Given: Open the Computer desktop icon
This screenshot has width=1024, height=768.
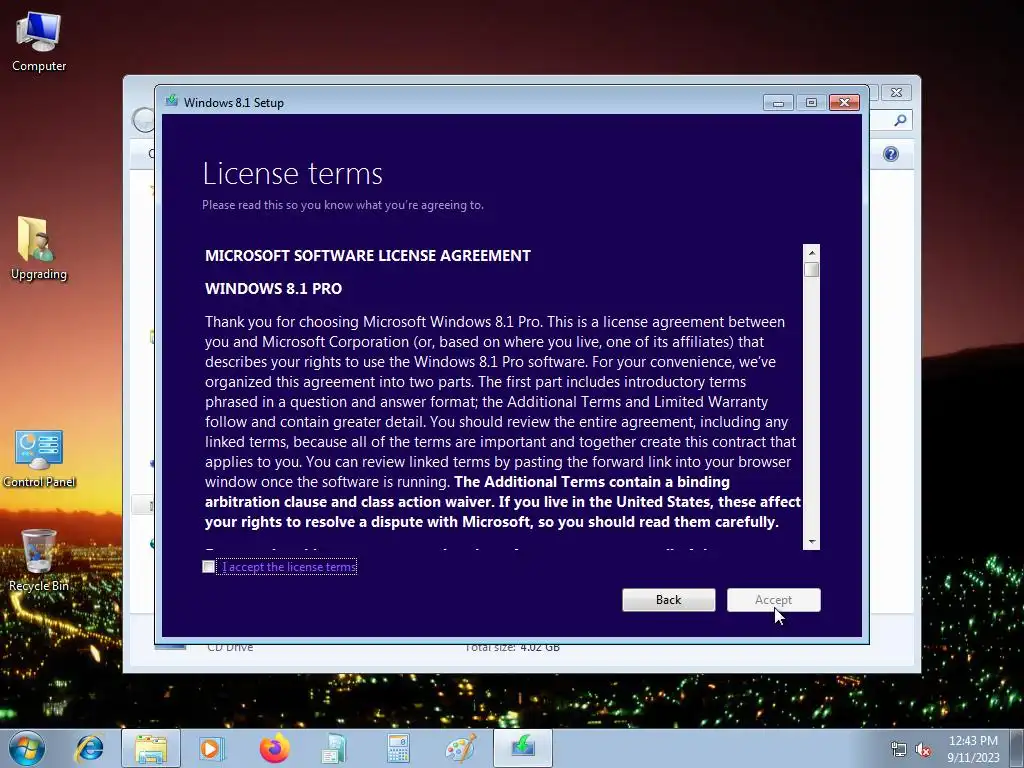Looking at the screenshot, I should click(x=39, y=42).
